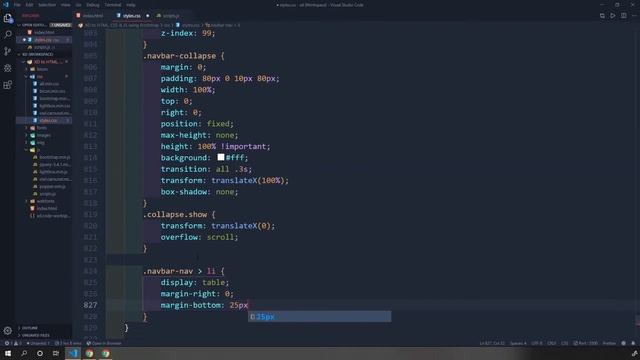Click UTF-8 encoding in status bar
The height and width of the screenshot is (360, 640).
[537, 343]
